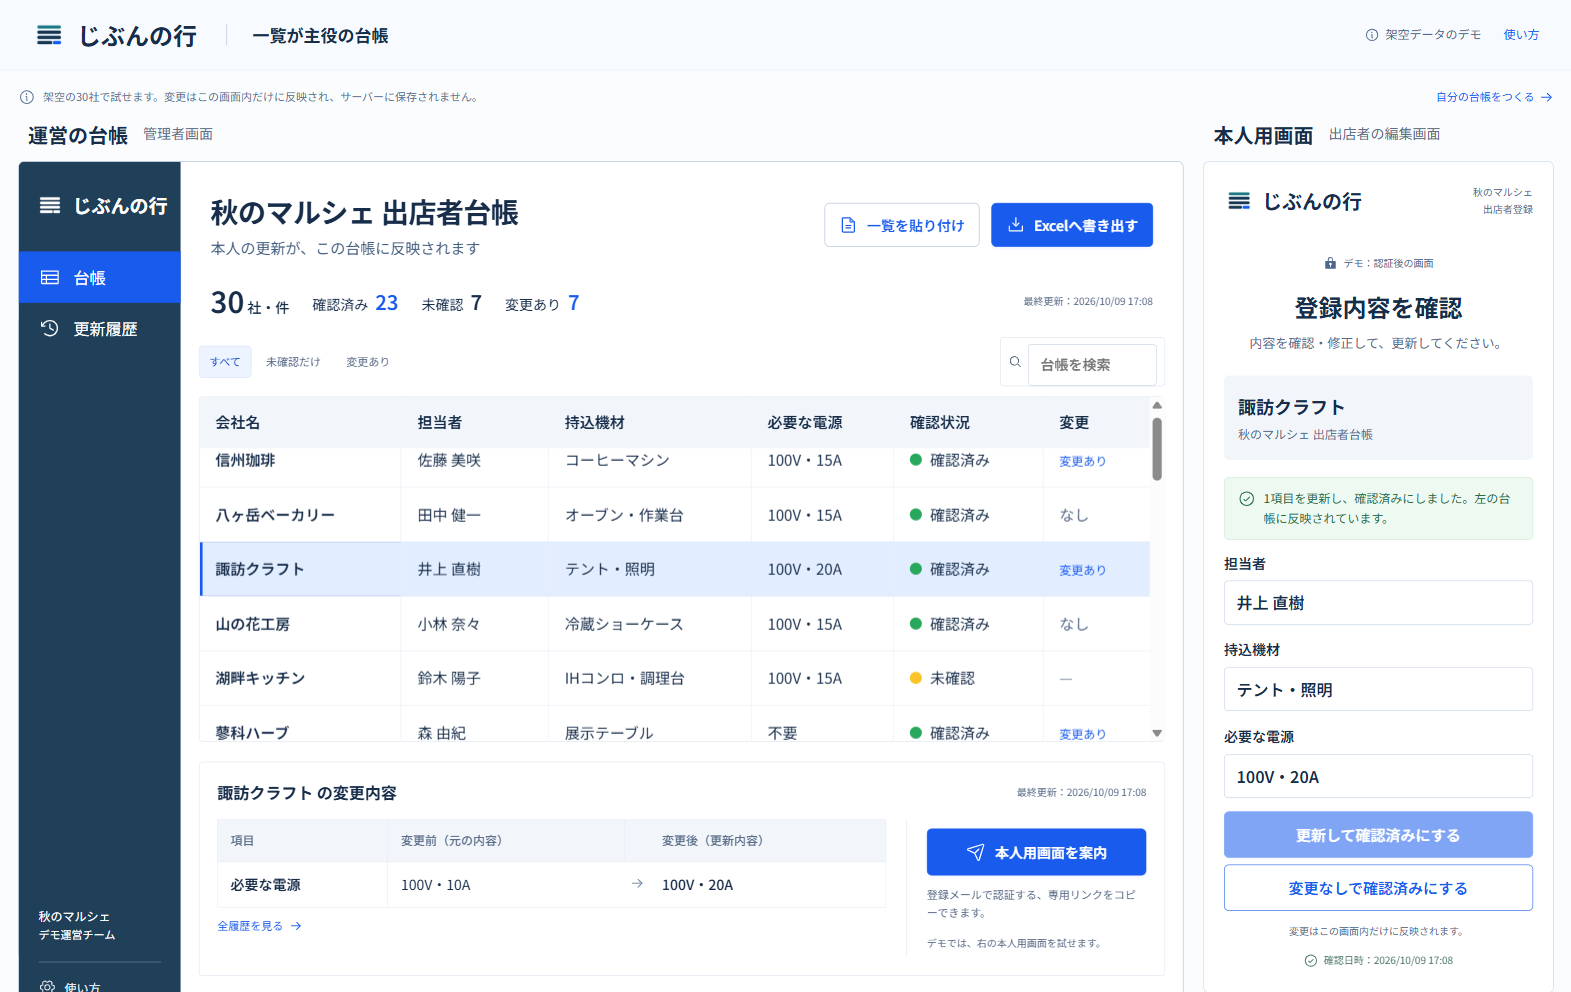Click the download icon on Excel button

click(1015, 225)
